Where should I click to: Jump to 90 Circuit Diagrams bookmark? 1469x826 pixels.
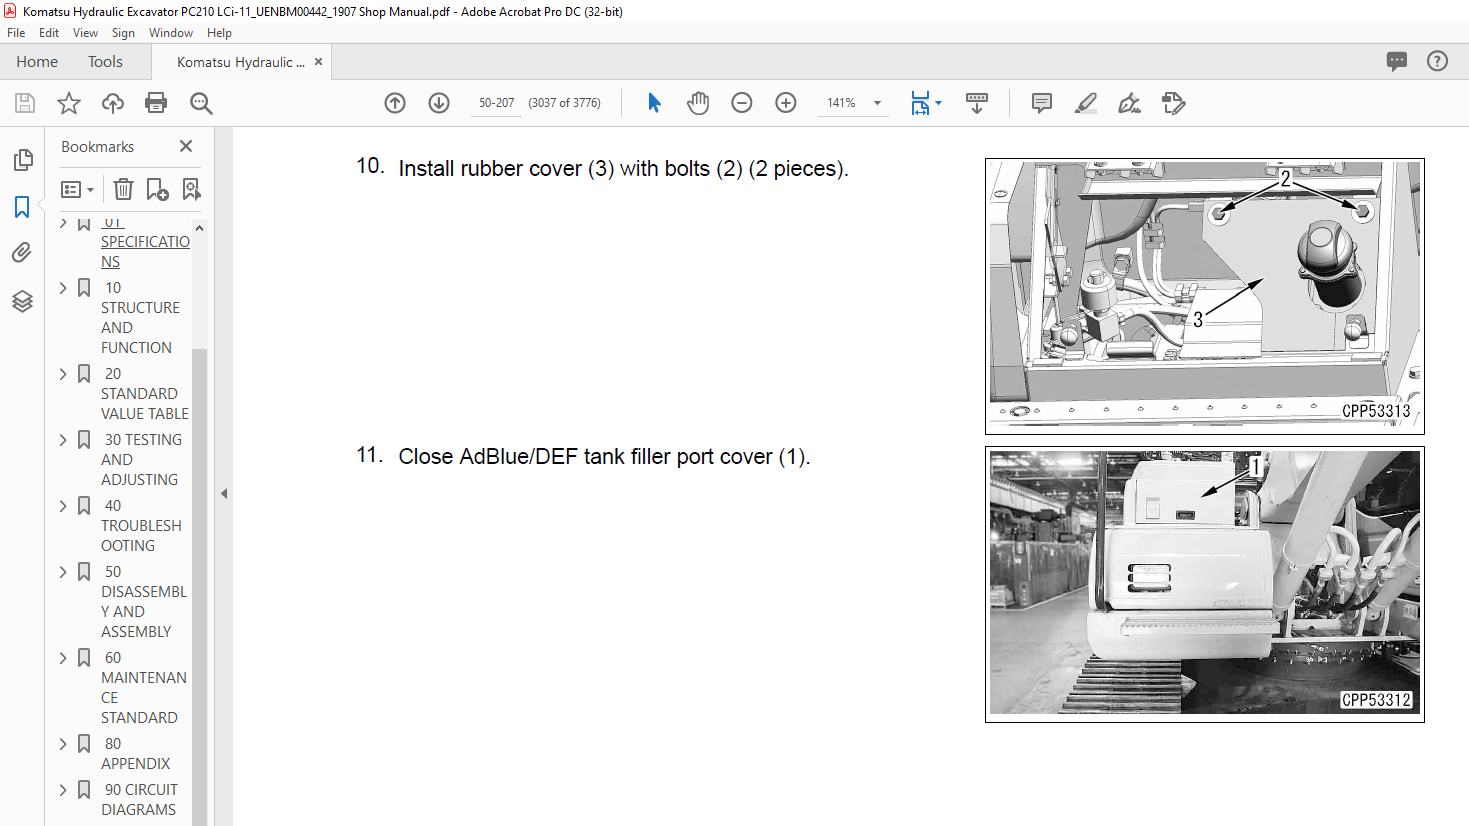139,800
